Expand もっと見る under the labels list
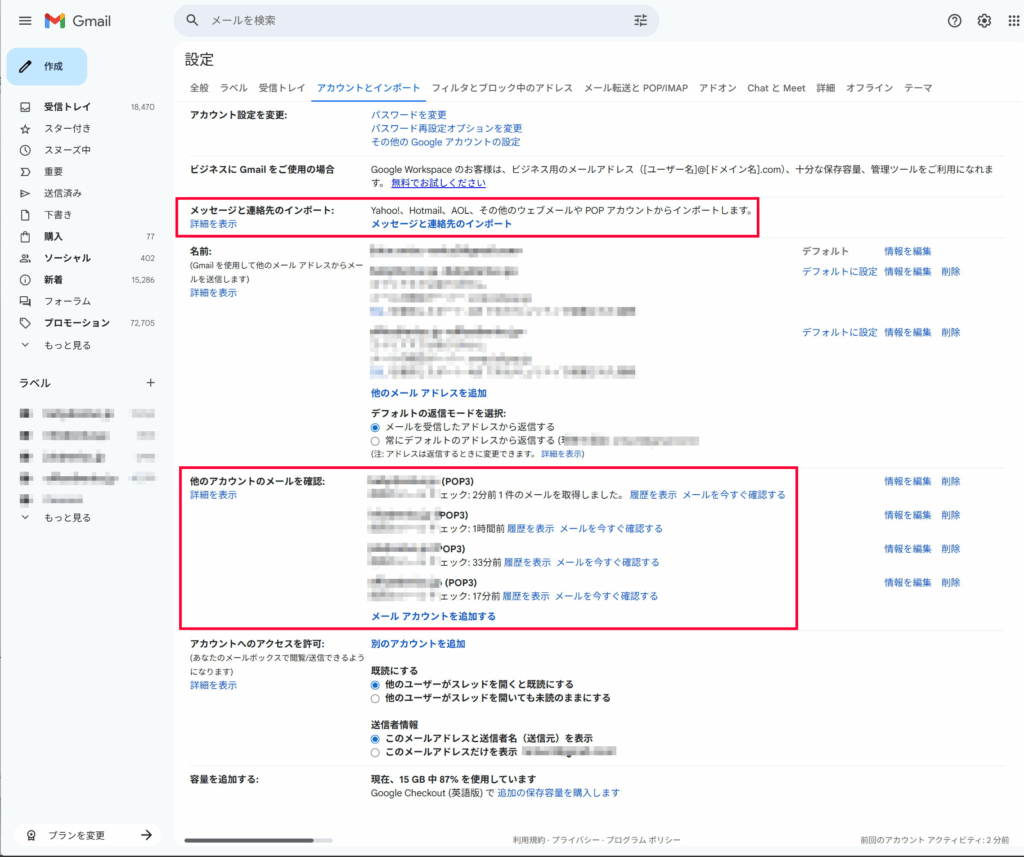The width and height of the screenshot is (1024, 857). 66,518
